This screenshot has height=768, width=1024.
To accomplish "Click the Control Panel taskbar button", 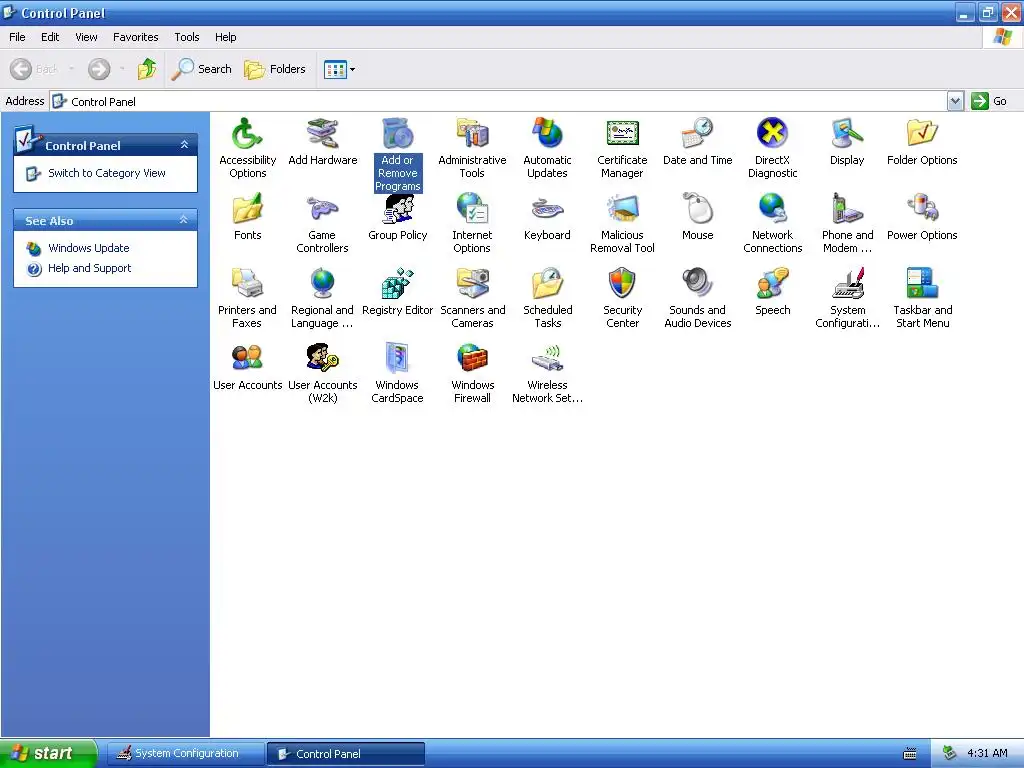I will coord(346,754).
